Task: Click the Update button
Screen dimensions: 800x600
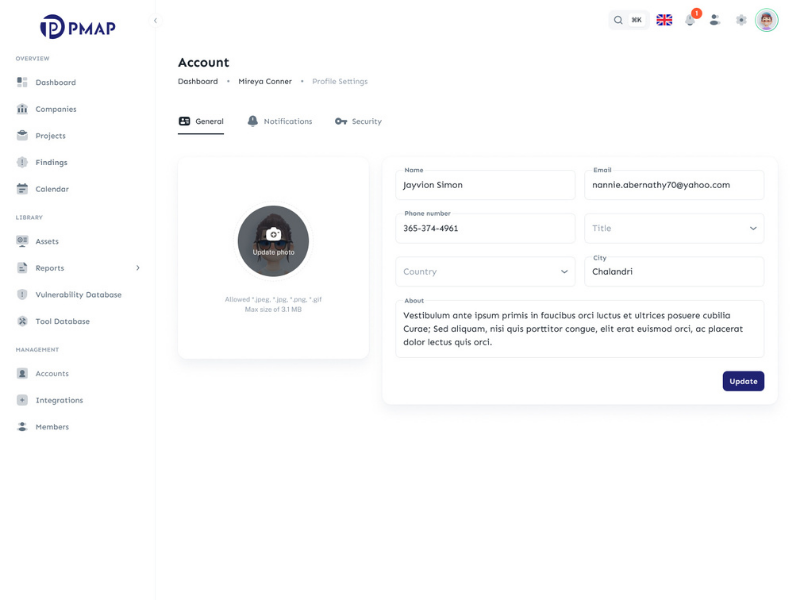Action: pyautogui.click(x=743, y=381)
